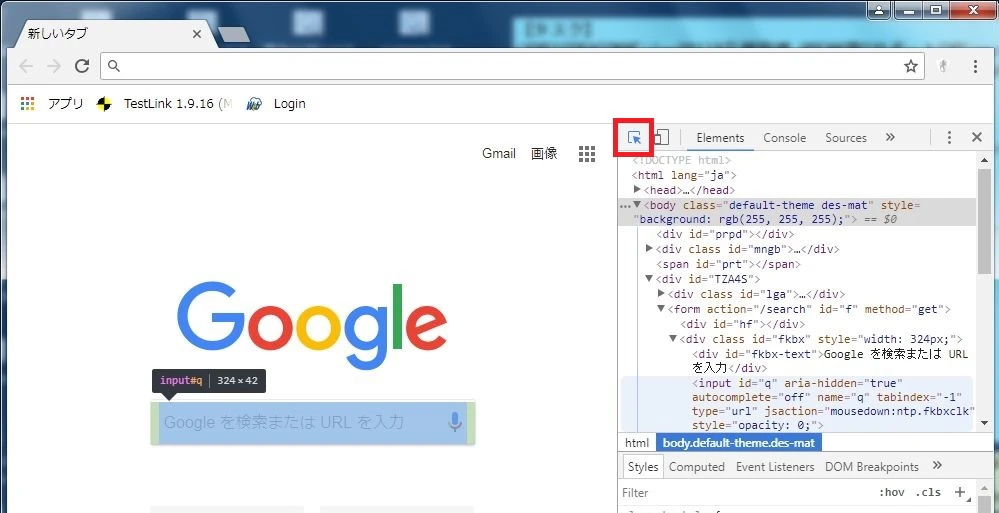The height and width of the screenshot is (513, 999).
Task: Show more sidebar tabs beside DOM Breakpoints
Action: point(937,465)
